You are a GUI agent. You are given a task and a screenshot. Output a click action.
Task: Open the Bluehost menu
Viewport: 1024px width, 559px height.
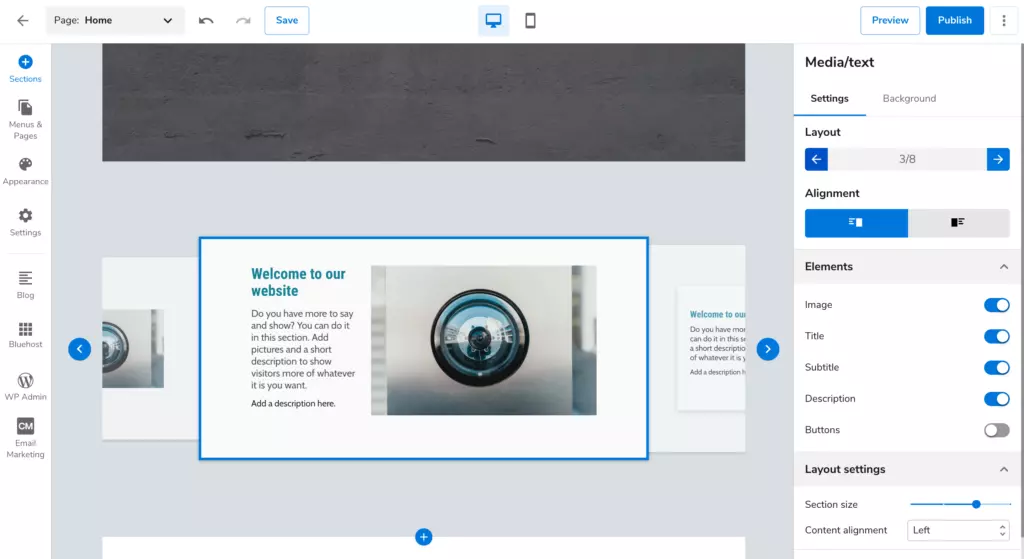click(x=25, y=335)
